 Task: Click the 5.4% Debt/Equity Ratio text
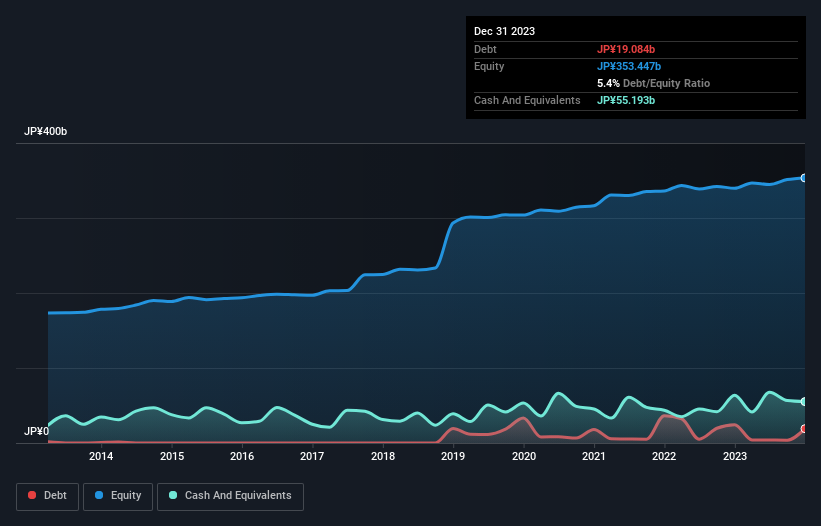click(653, 83)
